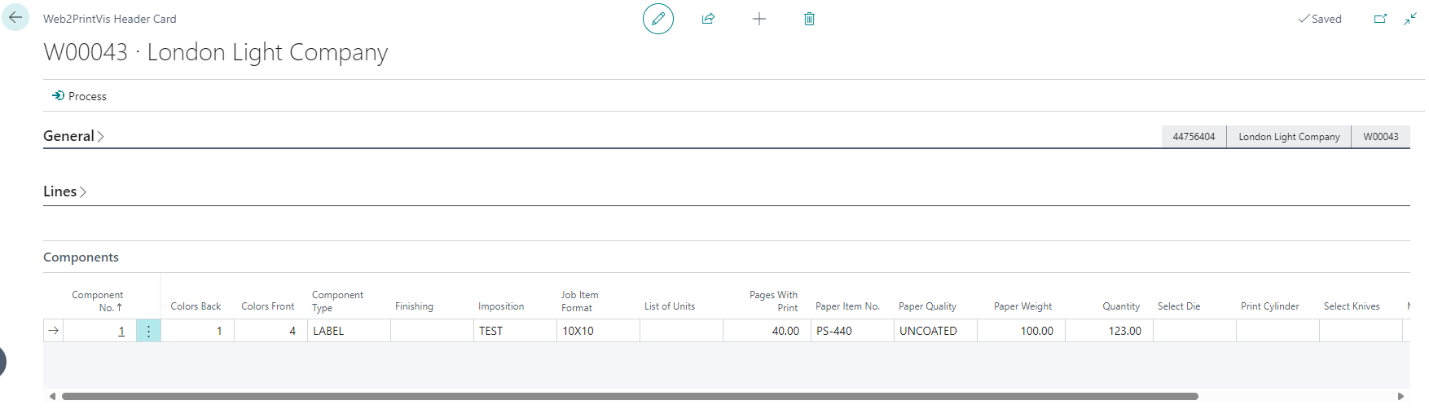Click the plus new record icon

tap(759, 19)
